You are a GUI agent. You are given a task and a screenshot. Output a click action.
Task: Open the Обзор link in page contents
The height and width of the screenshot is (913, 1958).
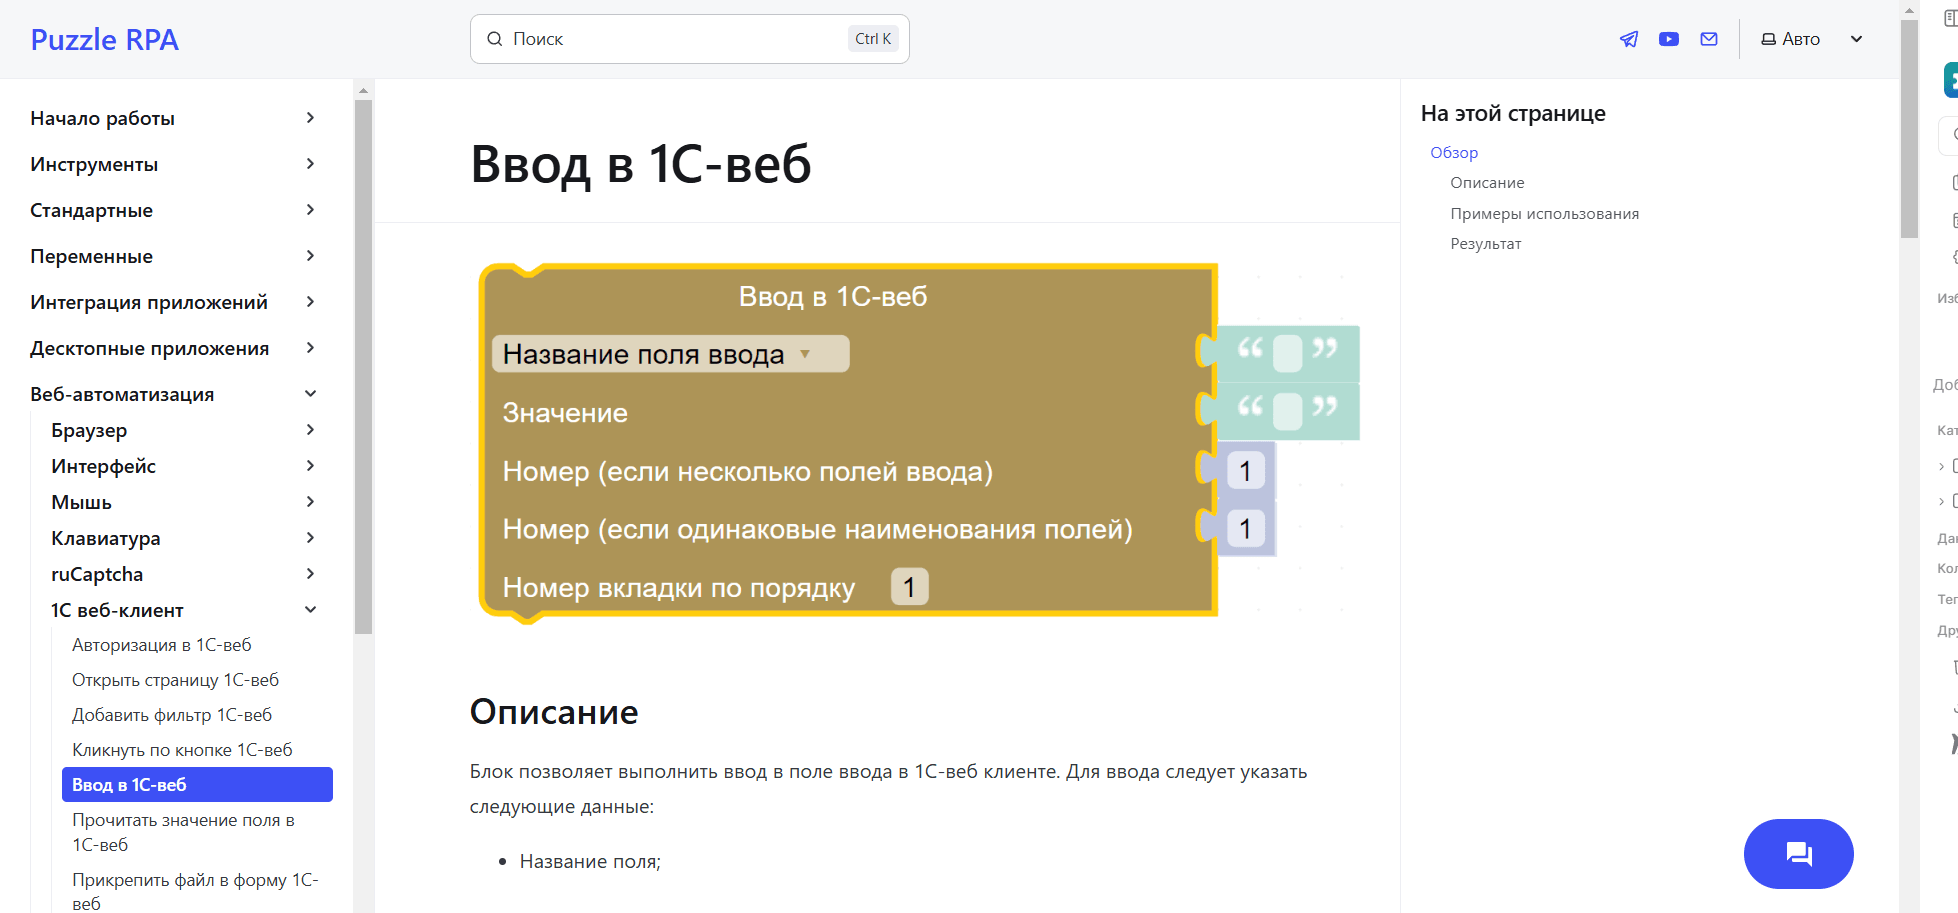pos(1454,152)
